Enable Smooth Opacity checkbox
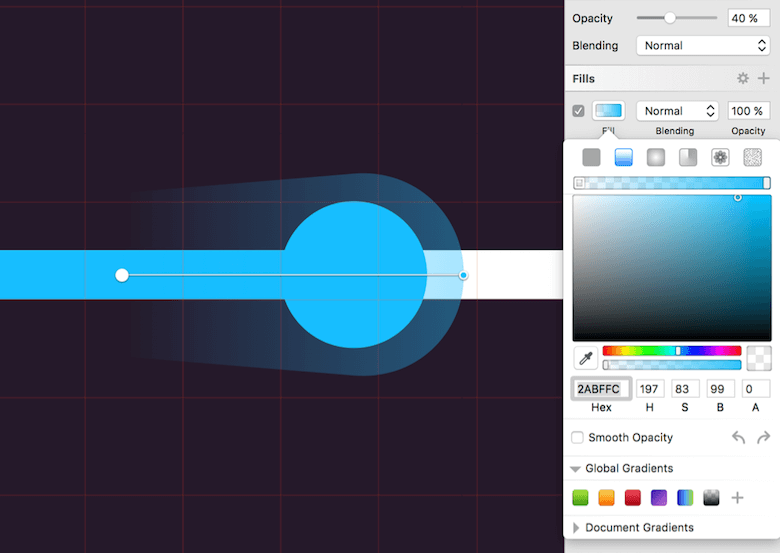The image size is (780, 553). pos(577,438)
